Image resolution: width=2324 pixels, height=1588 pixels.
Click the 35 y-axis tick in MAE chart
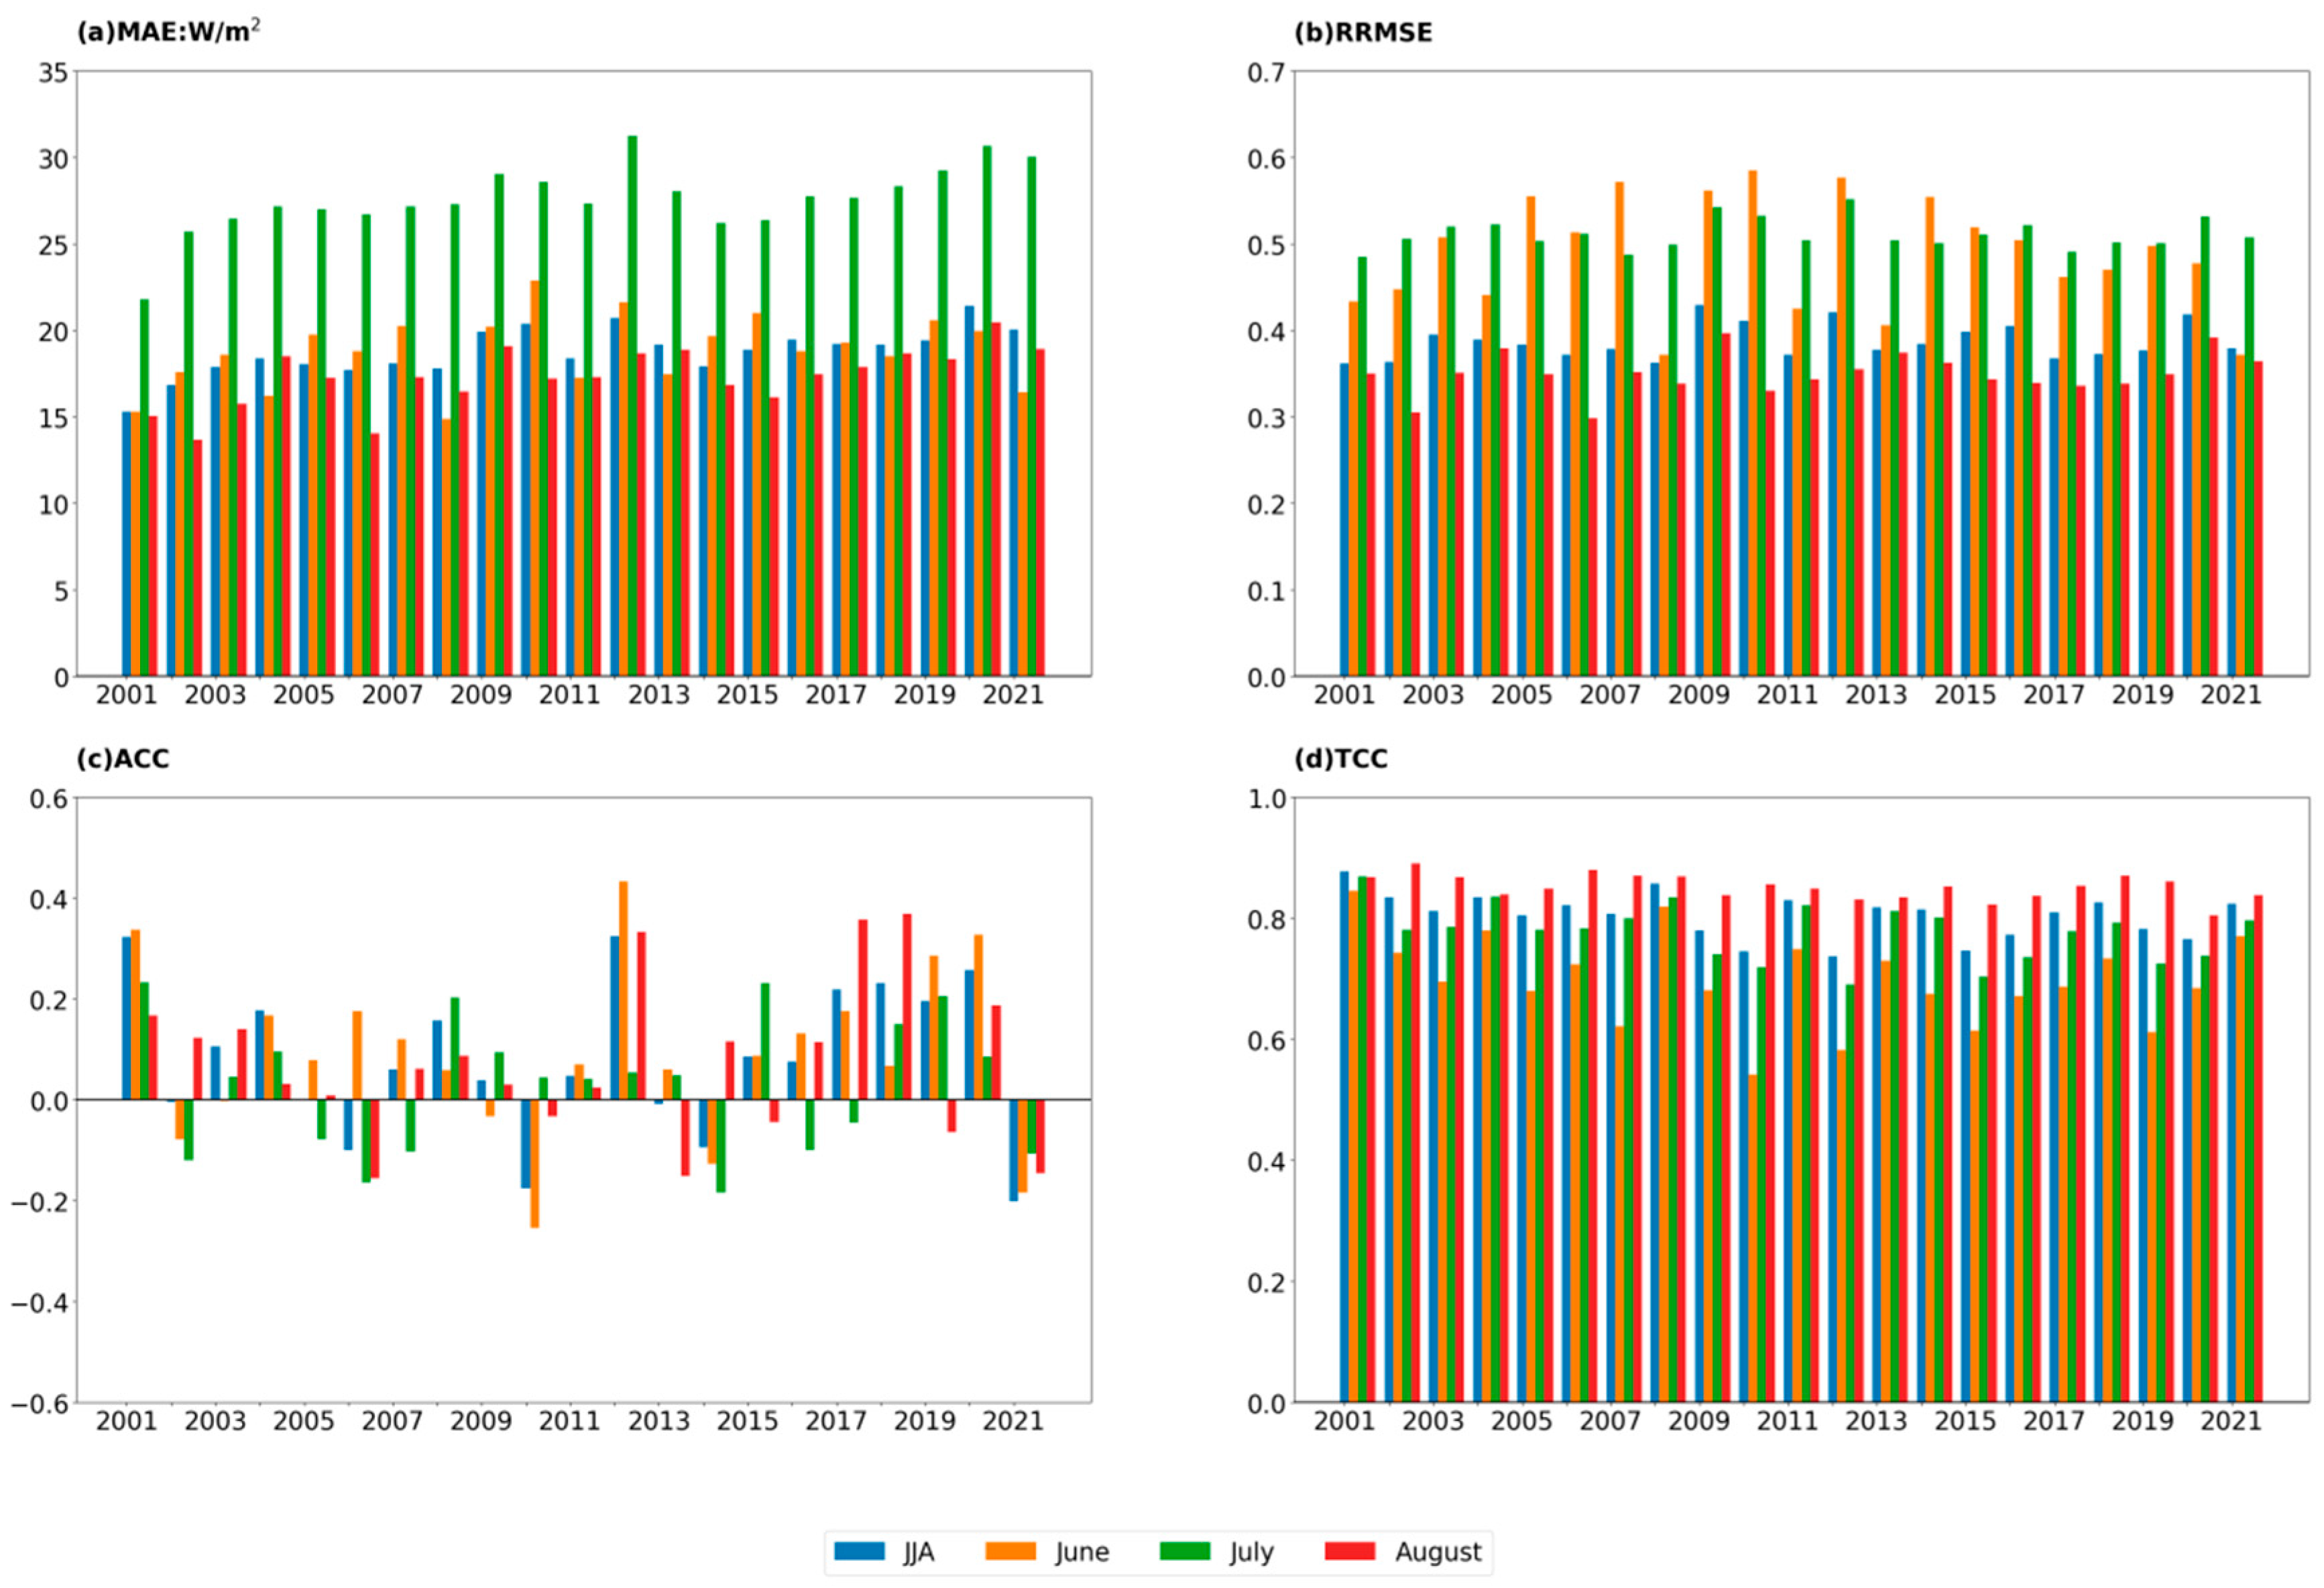click(53, 72)
